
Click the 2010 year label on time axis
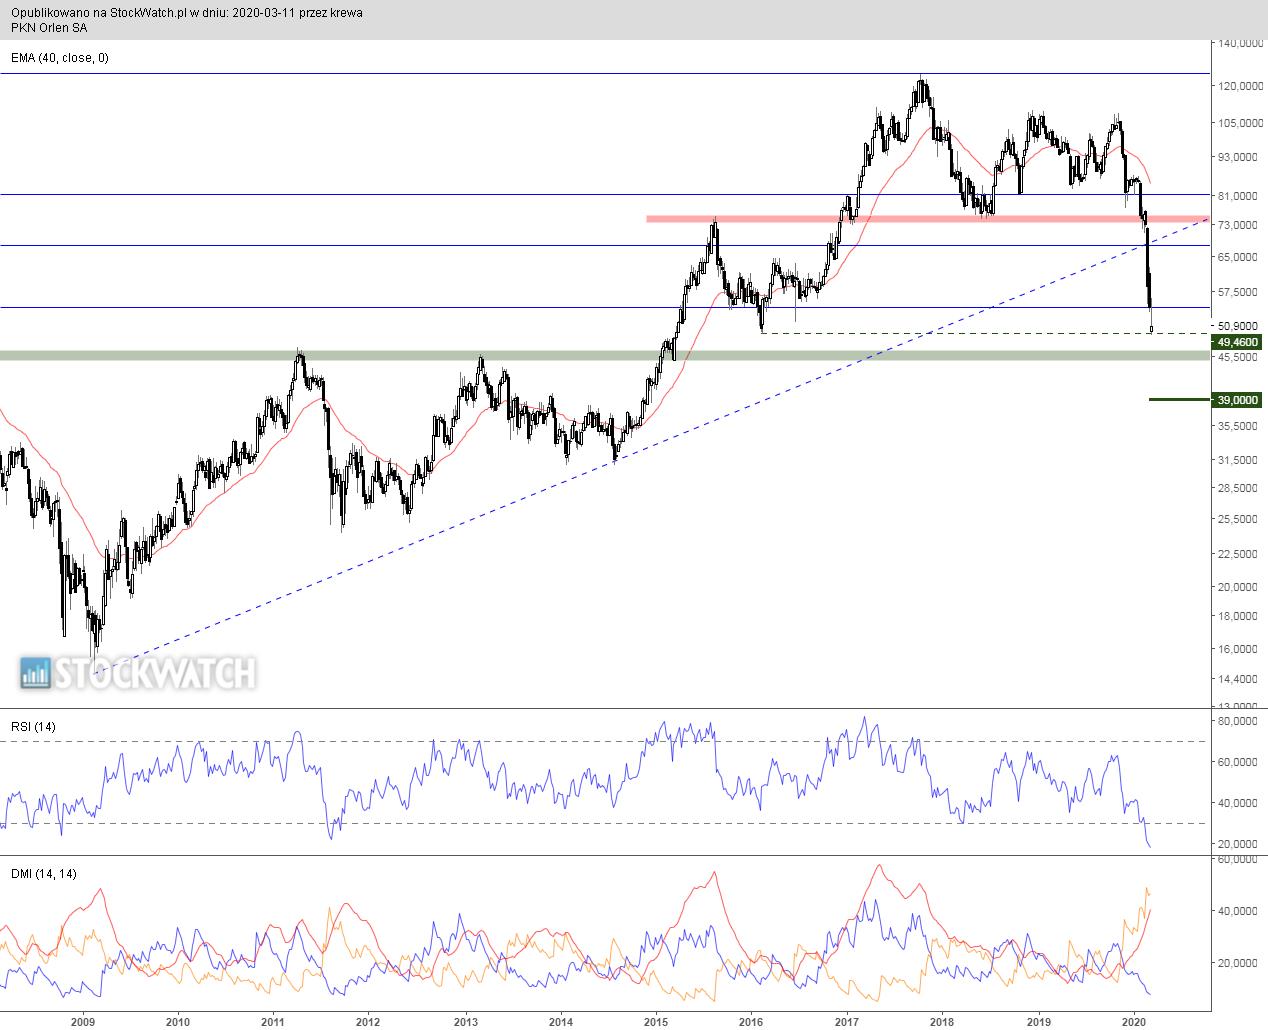click(x=177, y=1021)
